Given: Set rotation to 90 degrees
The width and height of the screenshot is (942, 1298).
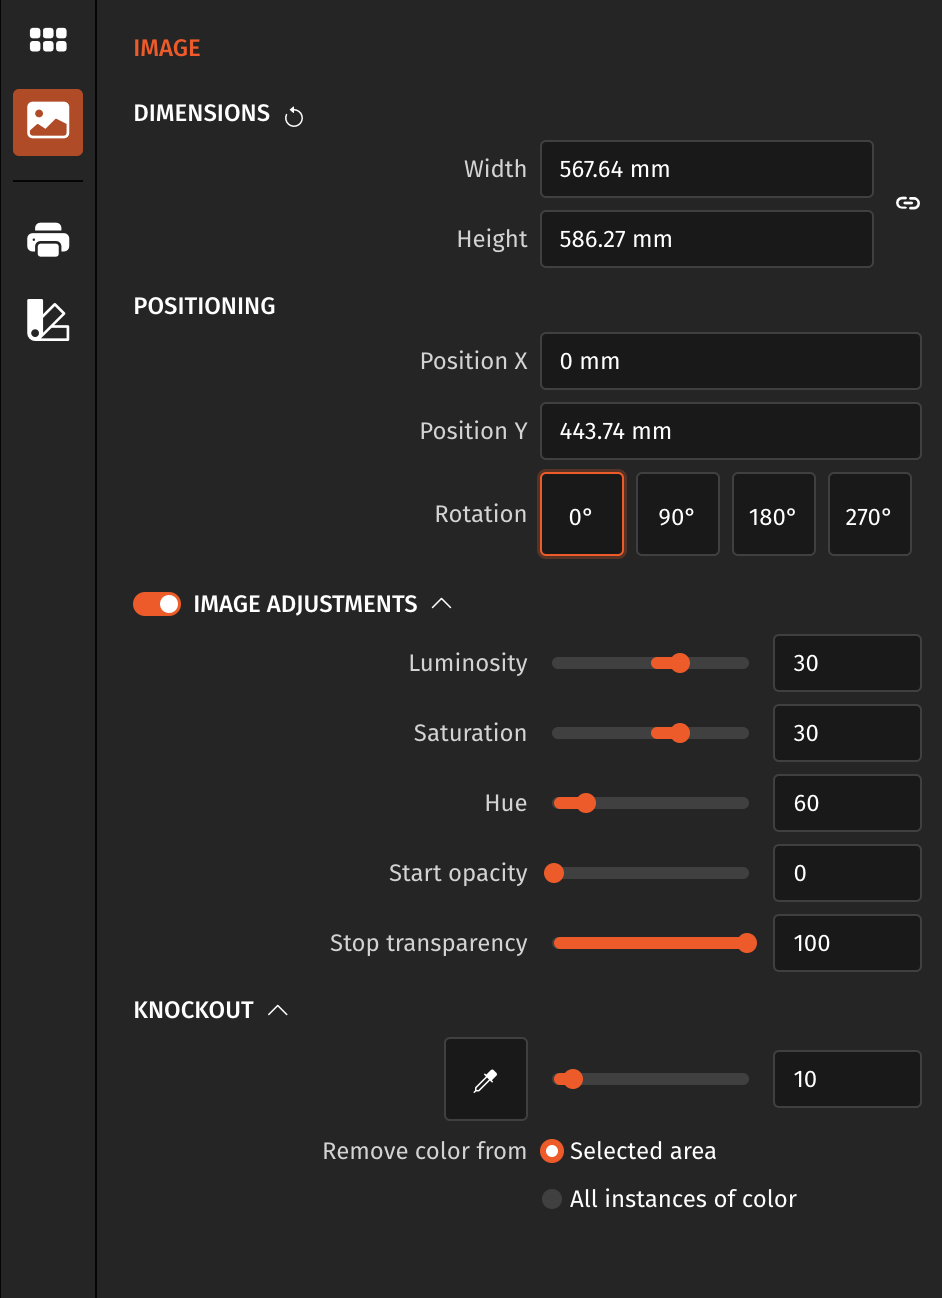Looking at the screenshot, I should [x=677, y=514].
